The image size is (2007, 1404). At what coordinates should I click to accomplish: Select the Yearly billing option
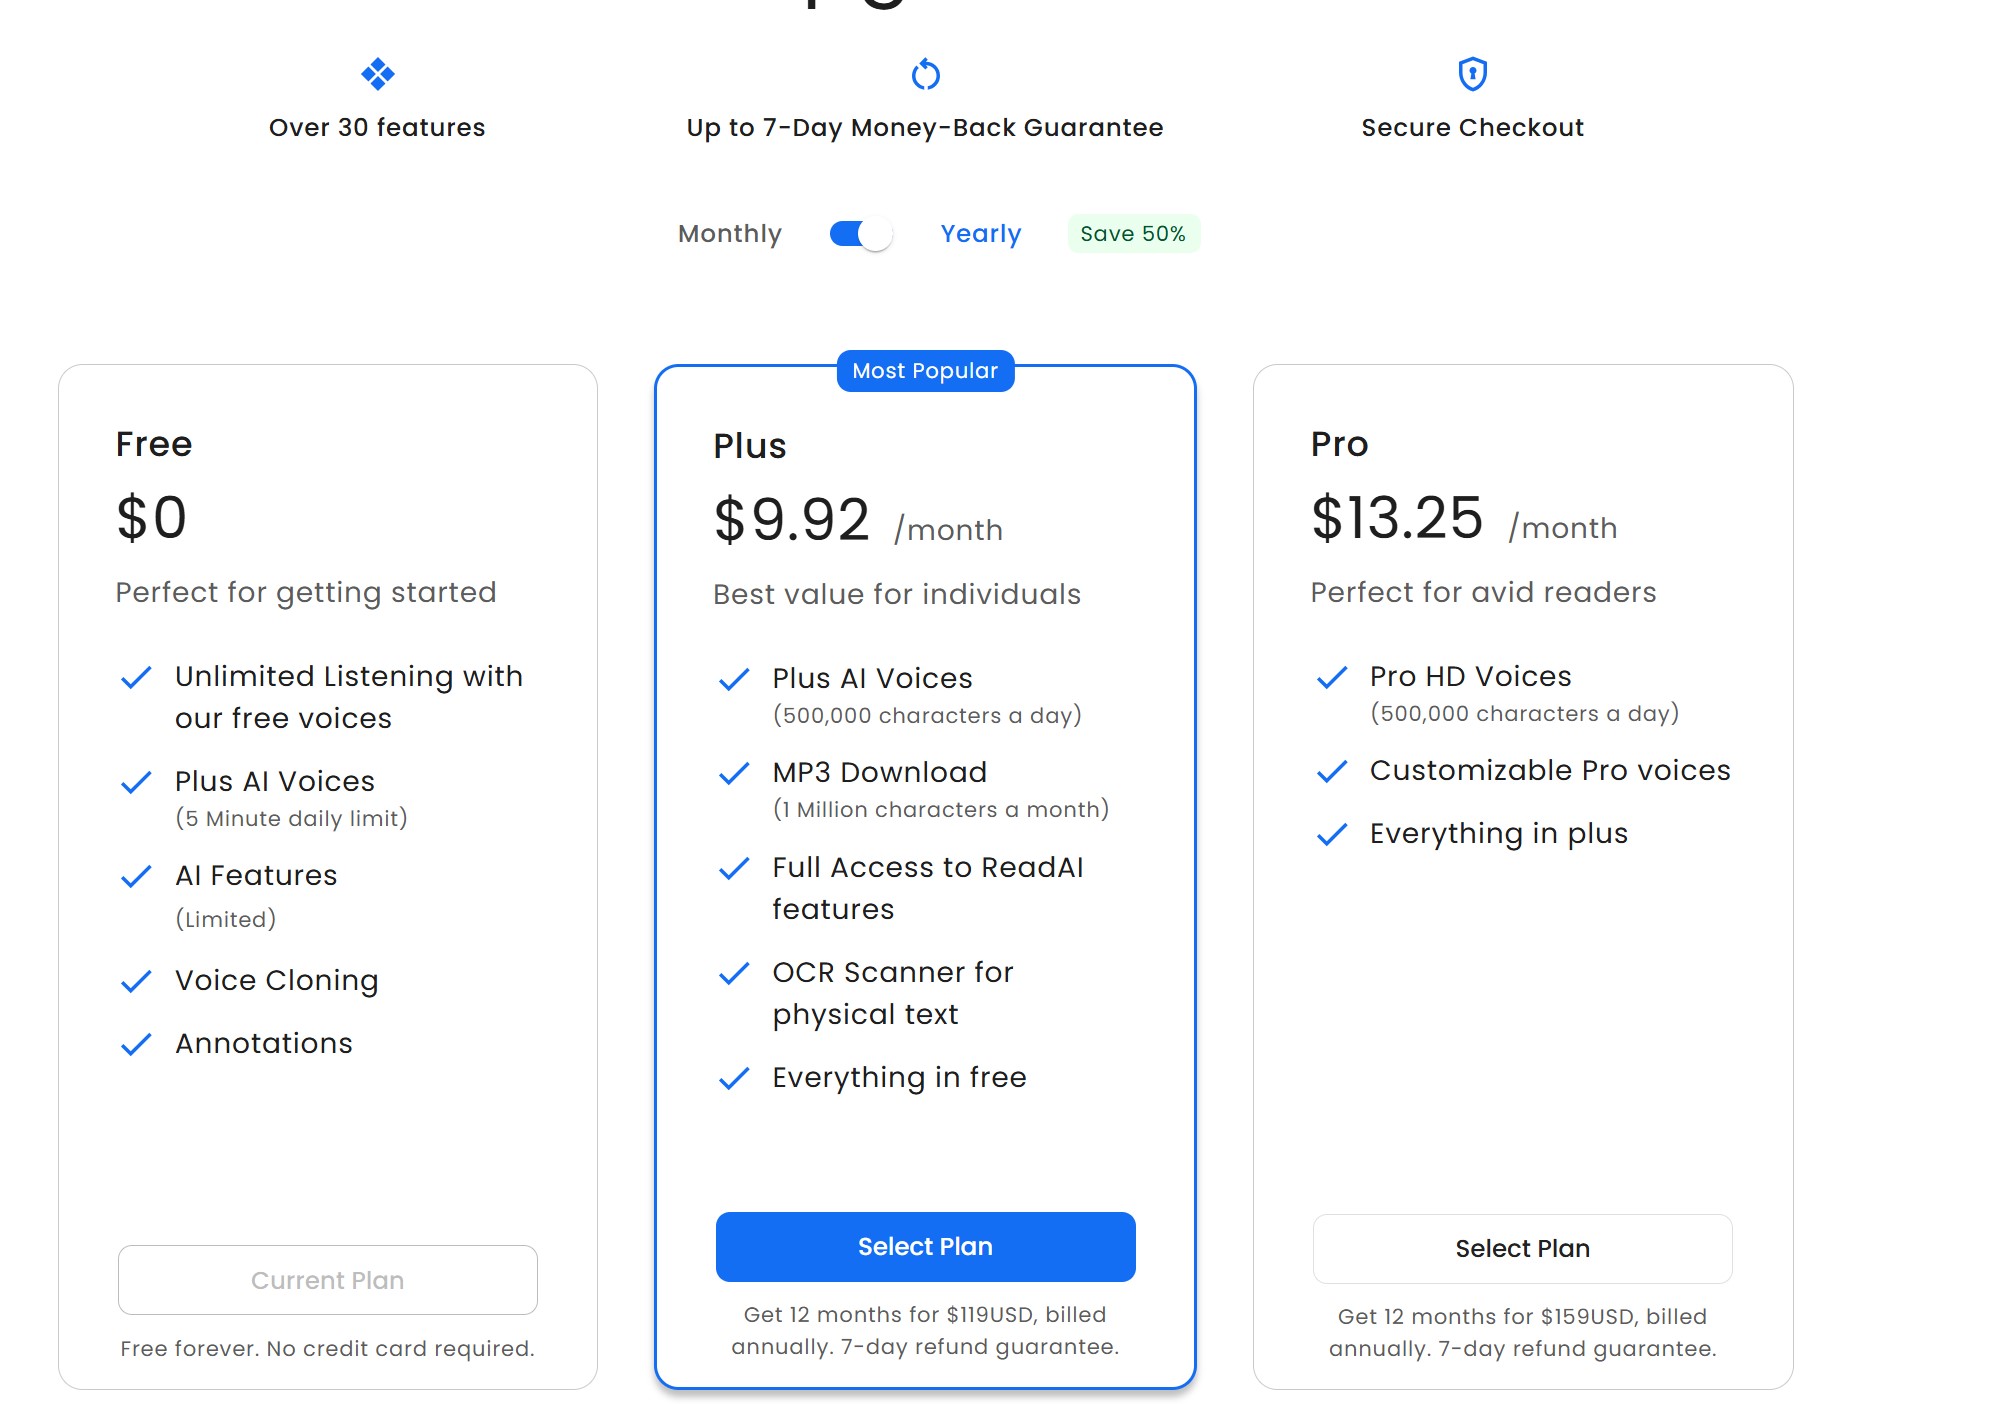(980, 234)
